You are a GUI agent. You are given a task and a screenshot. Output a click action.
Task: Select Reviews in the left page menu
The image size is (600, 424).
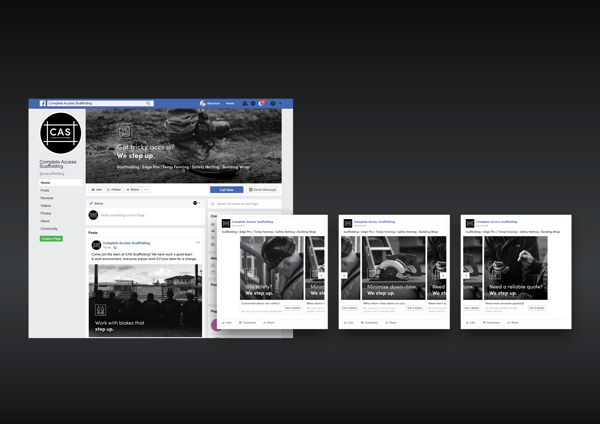coord(46,198)
